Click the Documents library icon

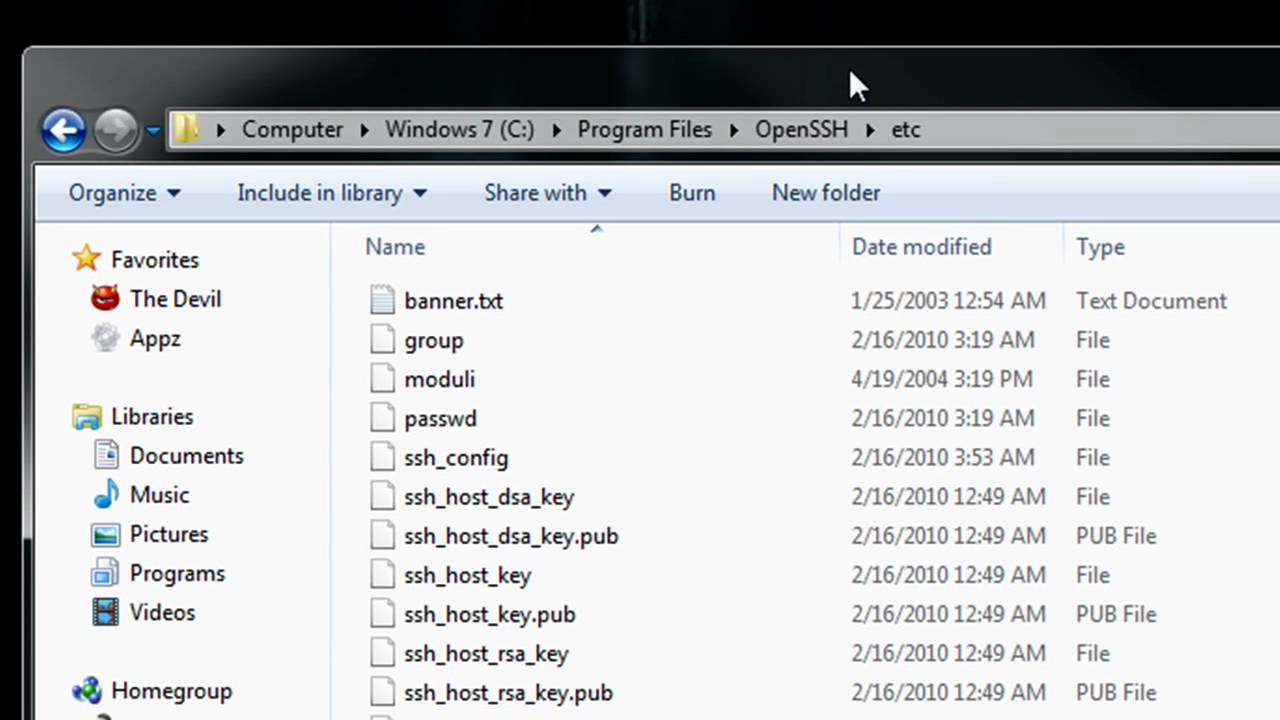[x=105, y=455]
